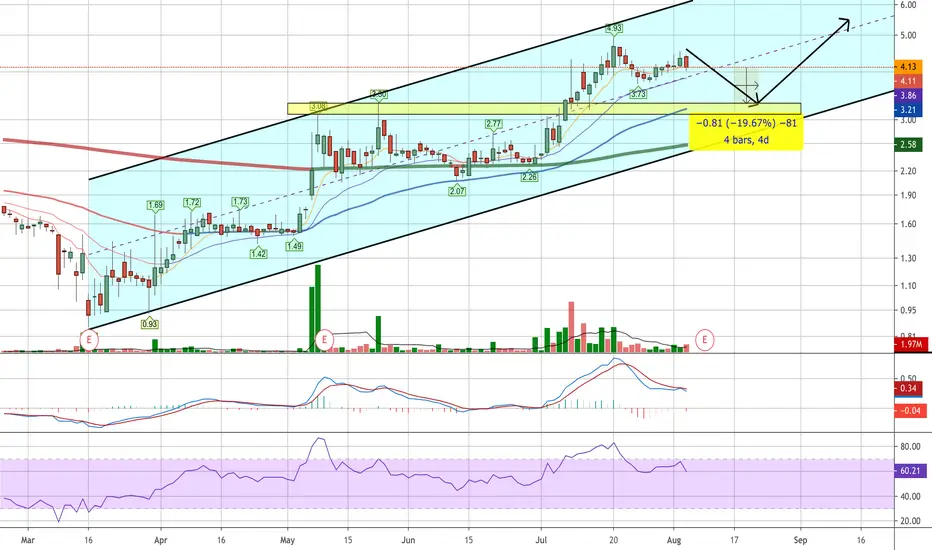Select the 1.69 pivot high label
This screenshot has width=932, height=550.
coord(155,205)
